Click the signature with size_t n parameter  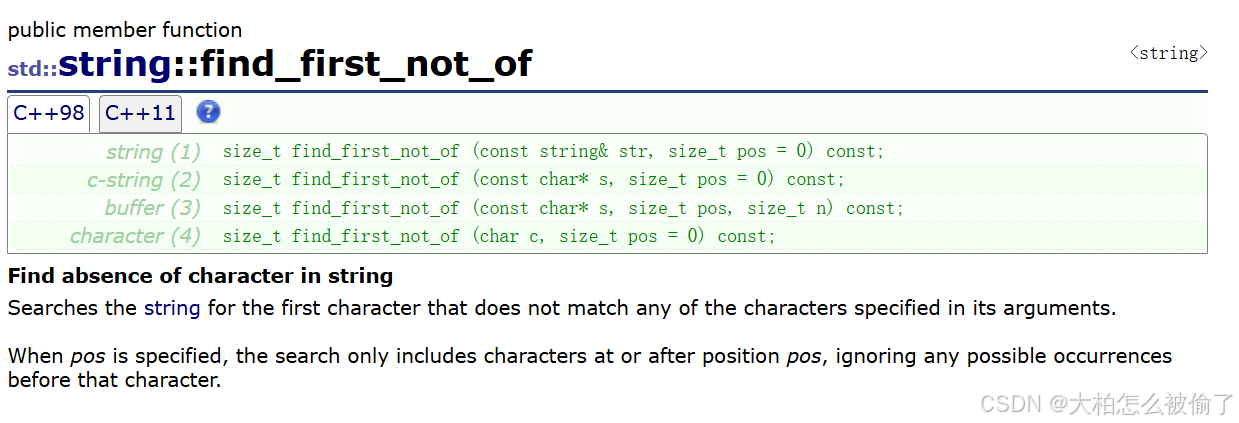tap(563, 208)
